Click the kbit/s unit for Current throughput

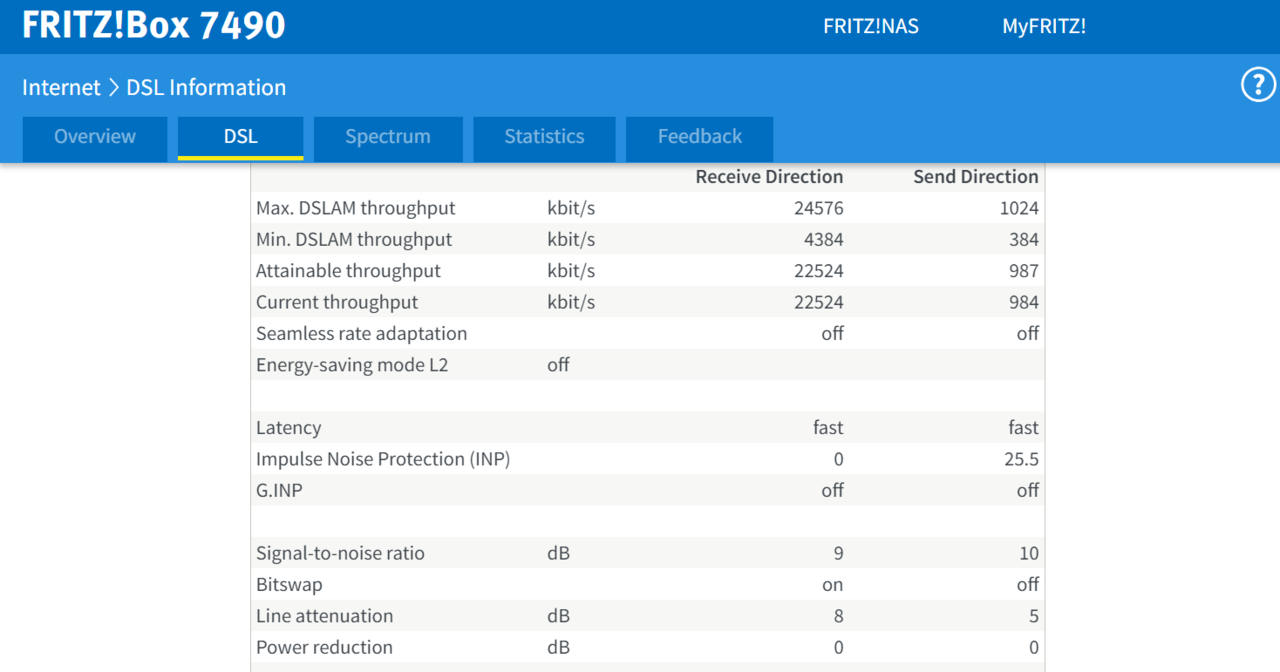(571, 302)
